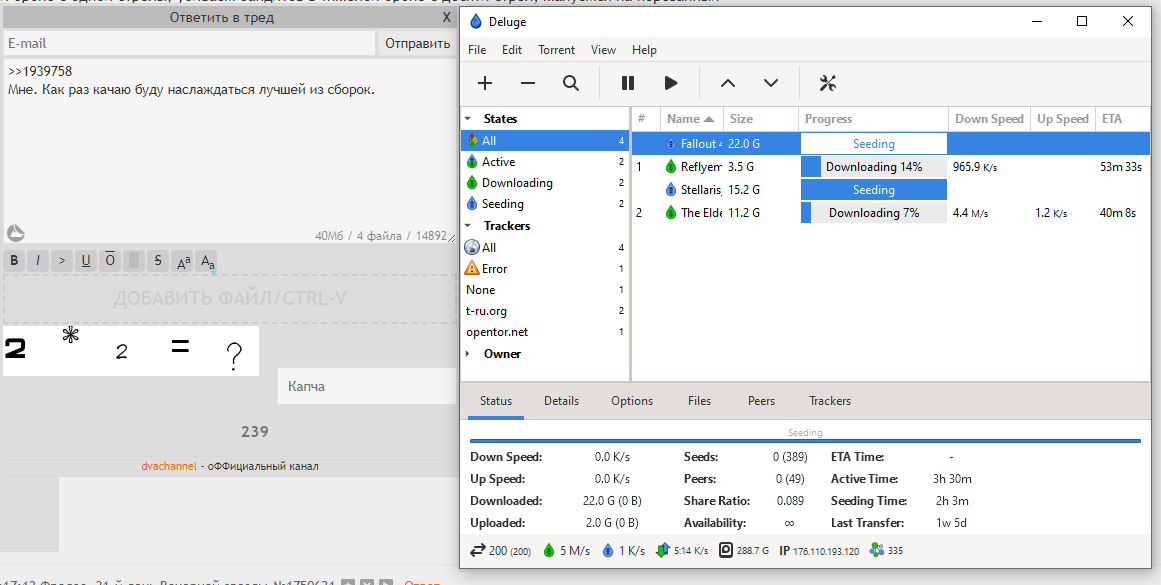Screen dimensions: 1161x585
Task: Filter by Downloading state
Action: pos(545,183)
